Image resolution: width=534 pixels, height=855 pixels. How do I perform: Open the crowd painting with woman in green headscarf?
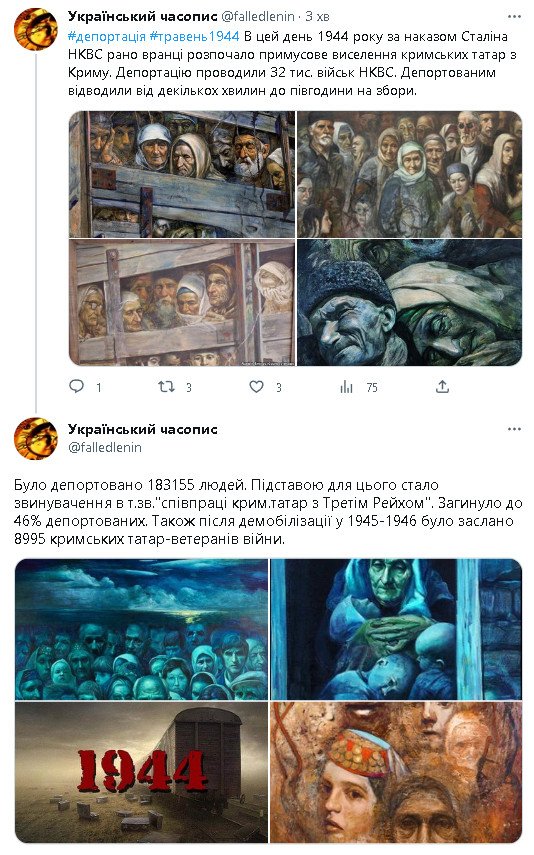410,174
